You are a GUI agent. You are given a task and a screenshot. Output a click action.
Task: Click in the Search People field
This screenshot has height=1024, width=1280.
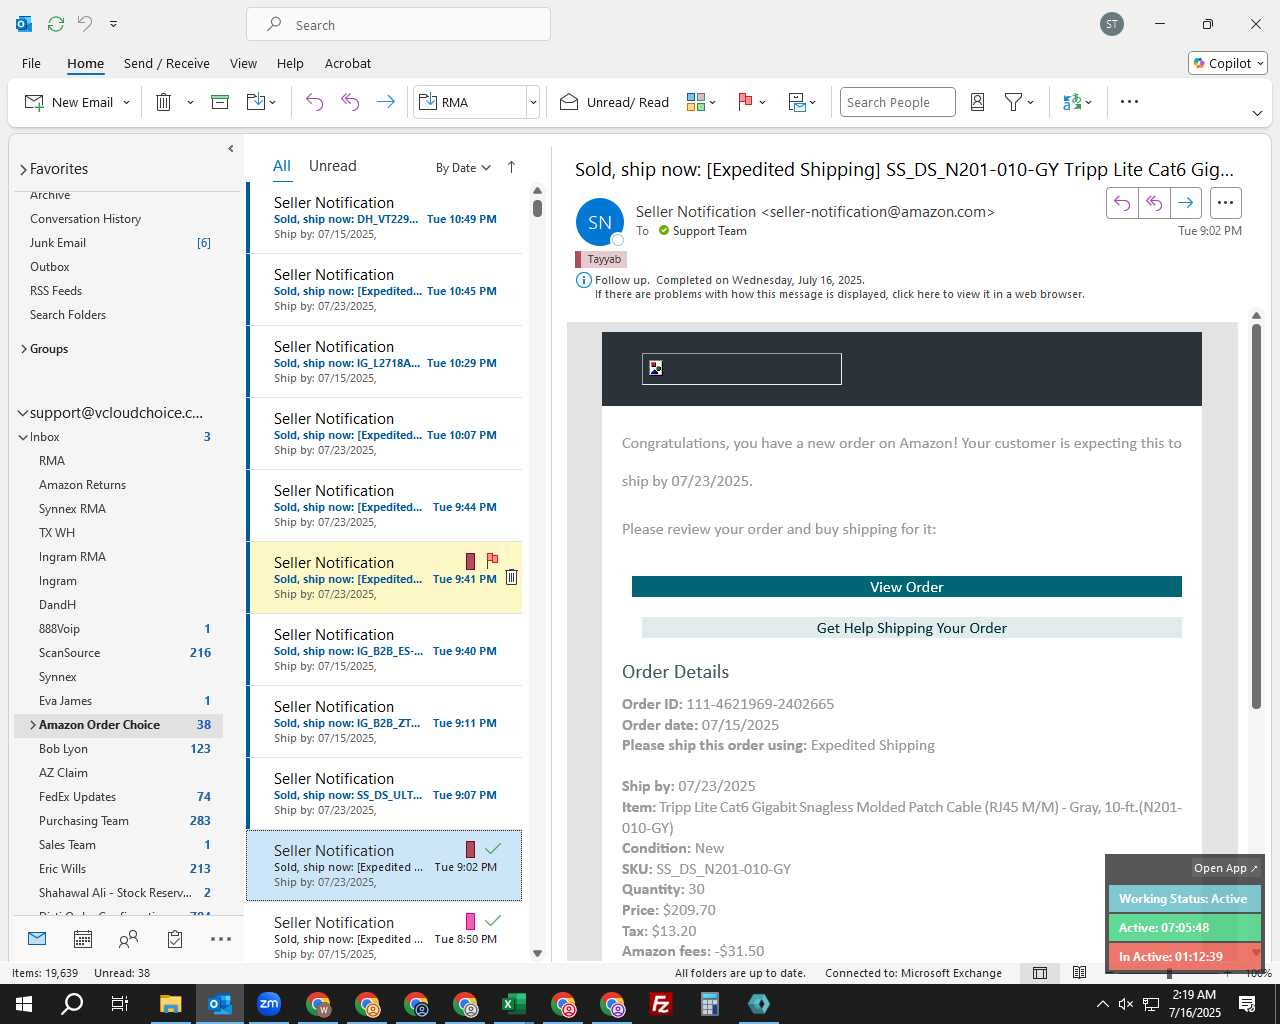(897, 102)
